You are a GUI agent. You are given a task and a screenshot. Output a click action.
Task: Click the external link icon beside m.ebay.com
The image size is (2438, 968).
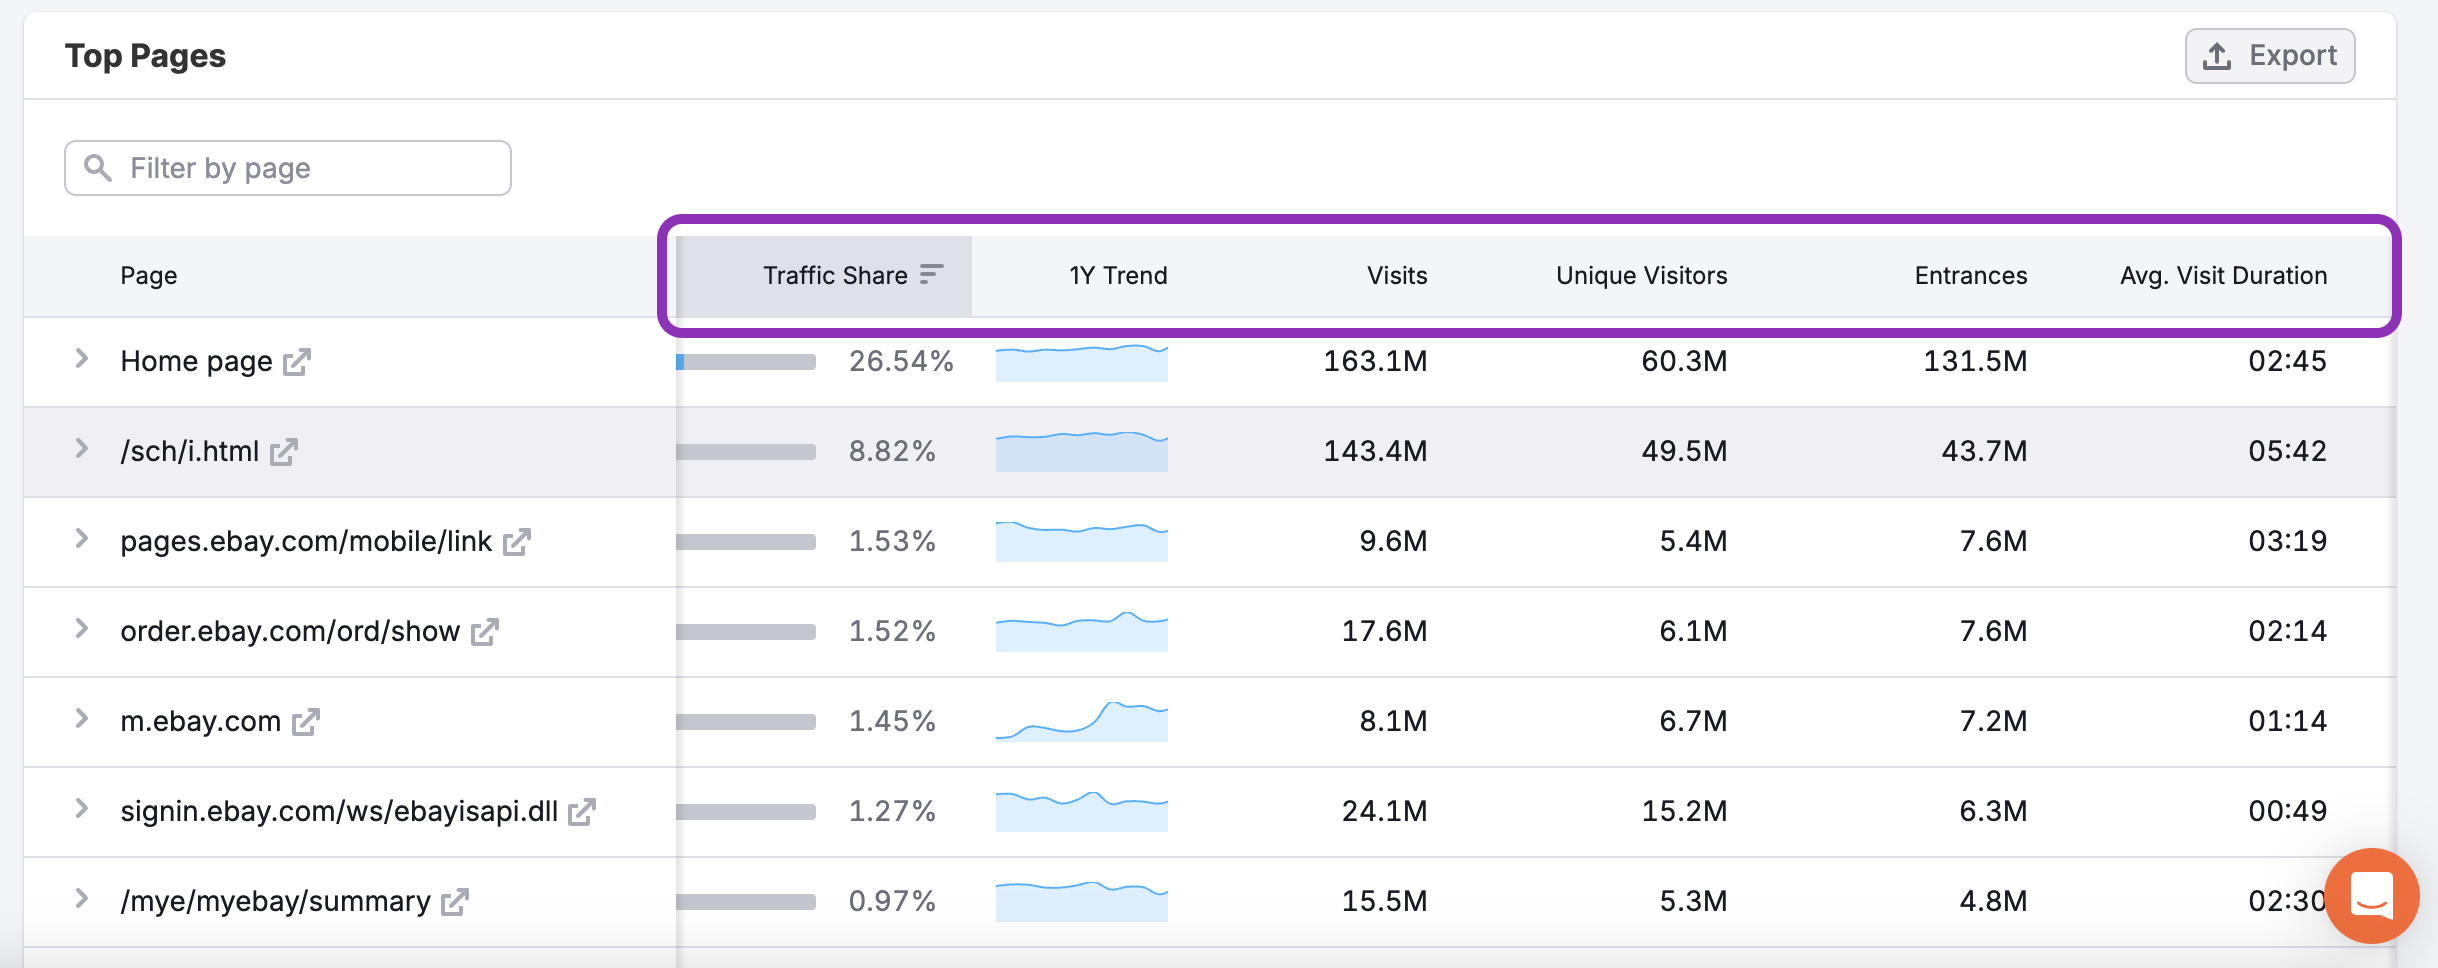point(306,722)
